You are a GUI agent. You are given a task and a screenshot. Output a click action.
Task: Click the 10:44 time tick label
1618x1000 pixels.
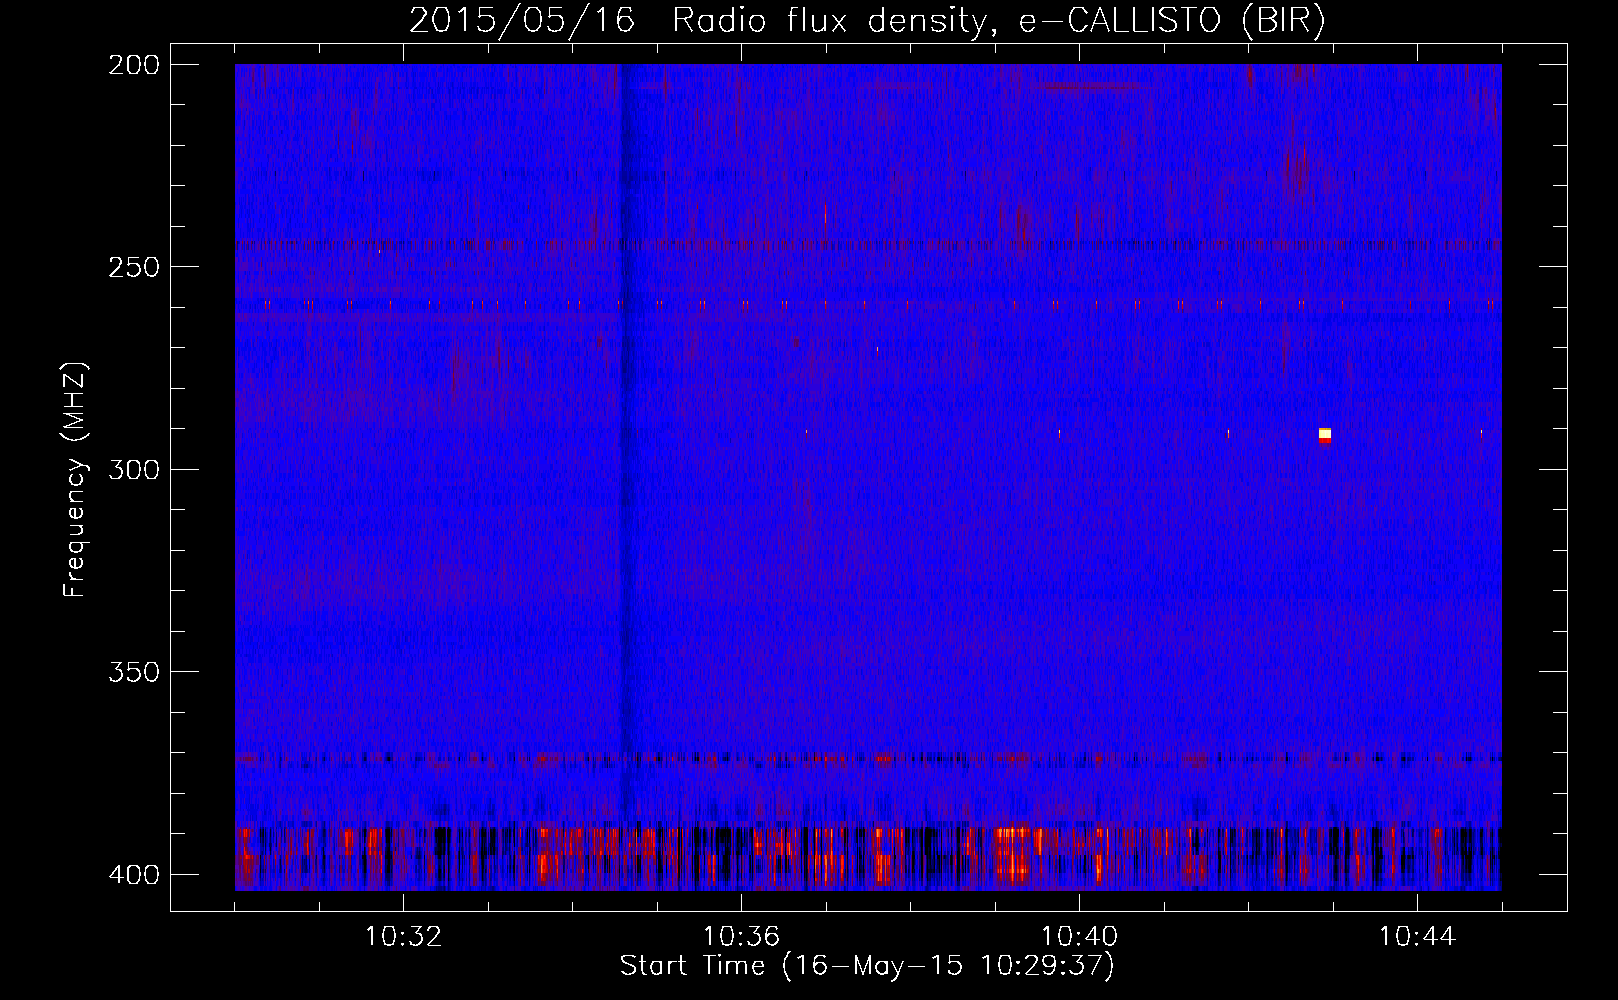1417,936
